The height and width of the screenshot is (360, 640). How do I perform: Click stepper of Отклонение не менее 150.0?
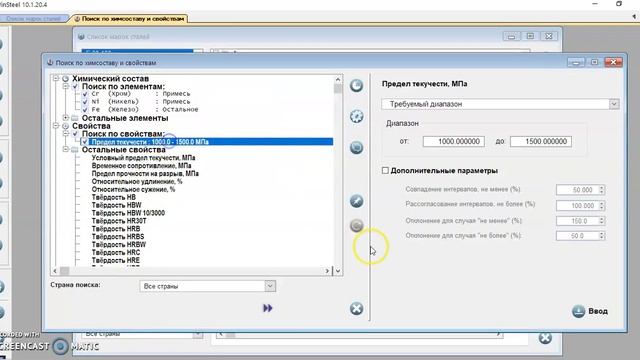601,221
